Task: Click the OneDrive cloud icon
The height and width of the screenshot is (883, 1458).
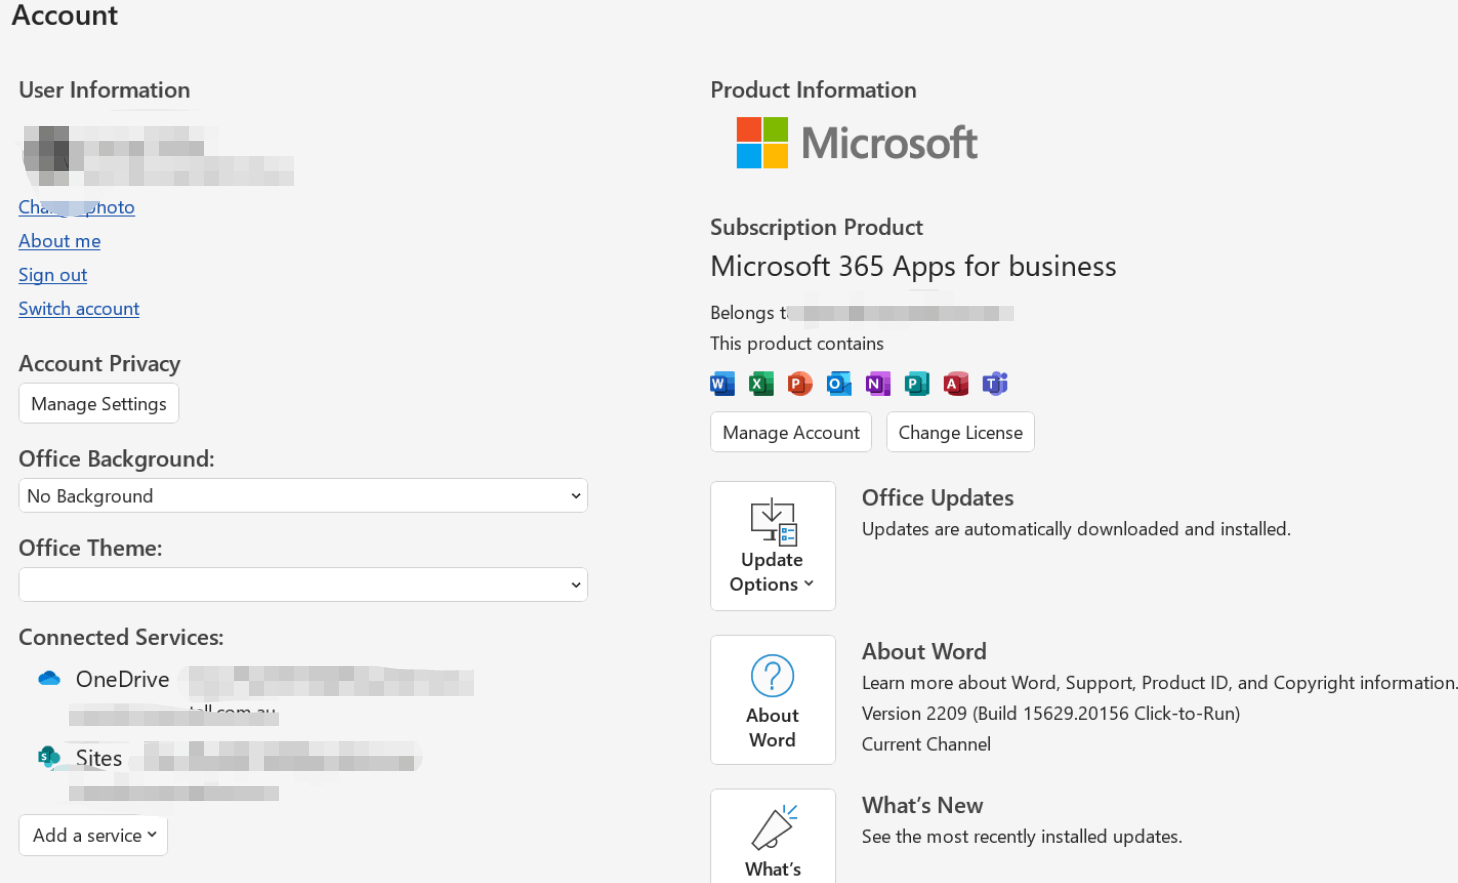Action: coord(49,679)
